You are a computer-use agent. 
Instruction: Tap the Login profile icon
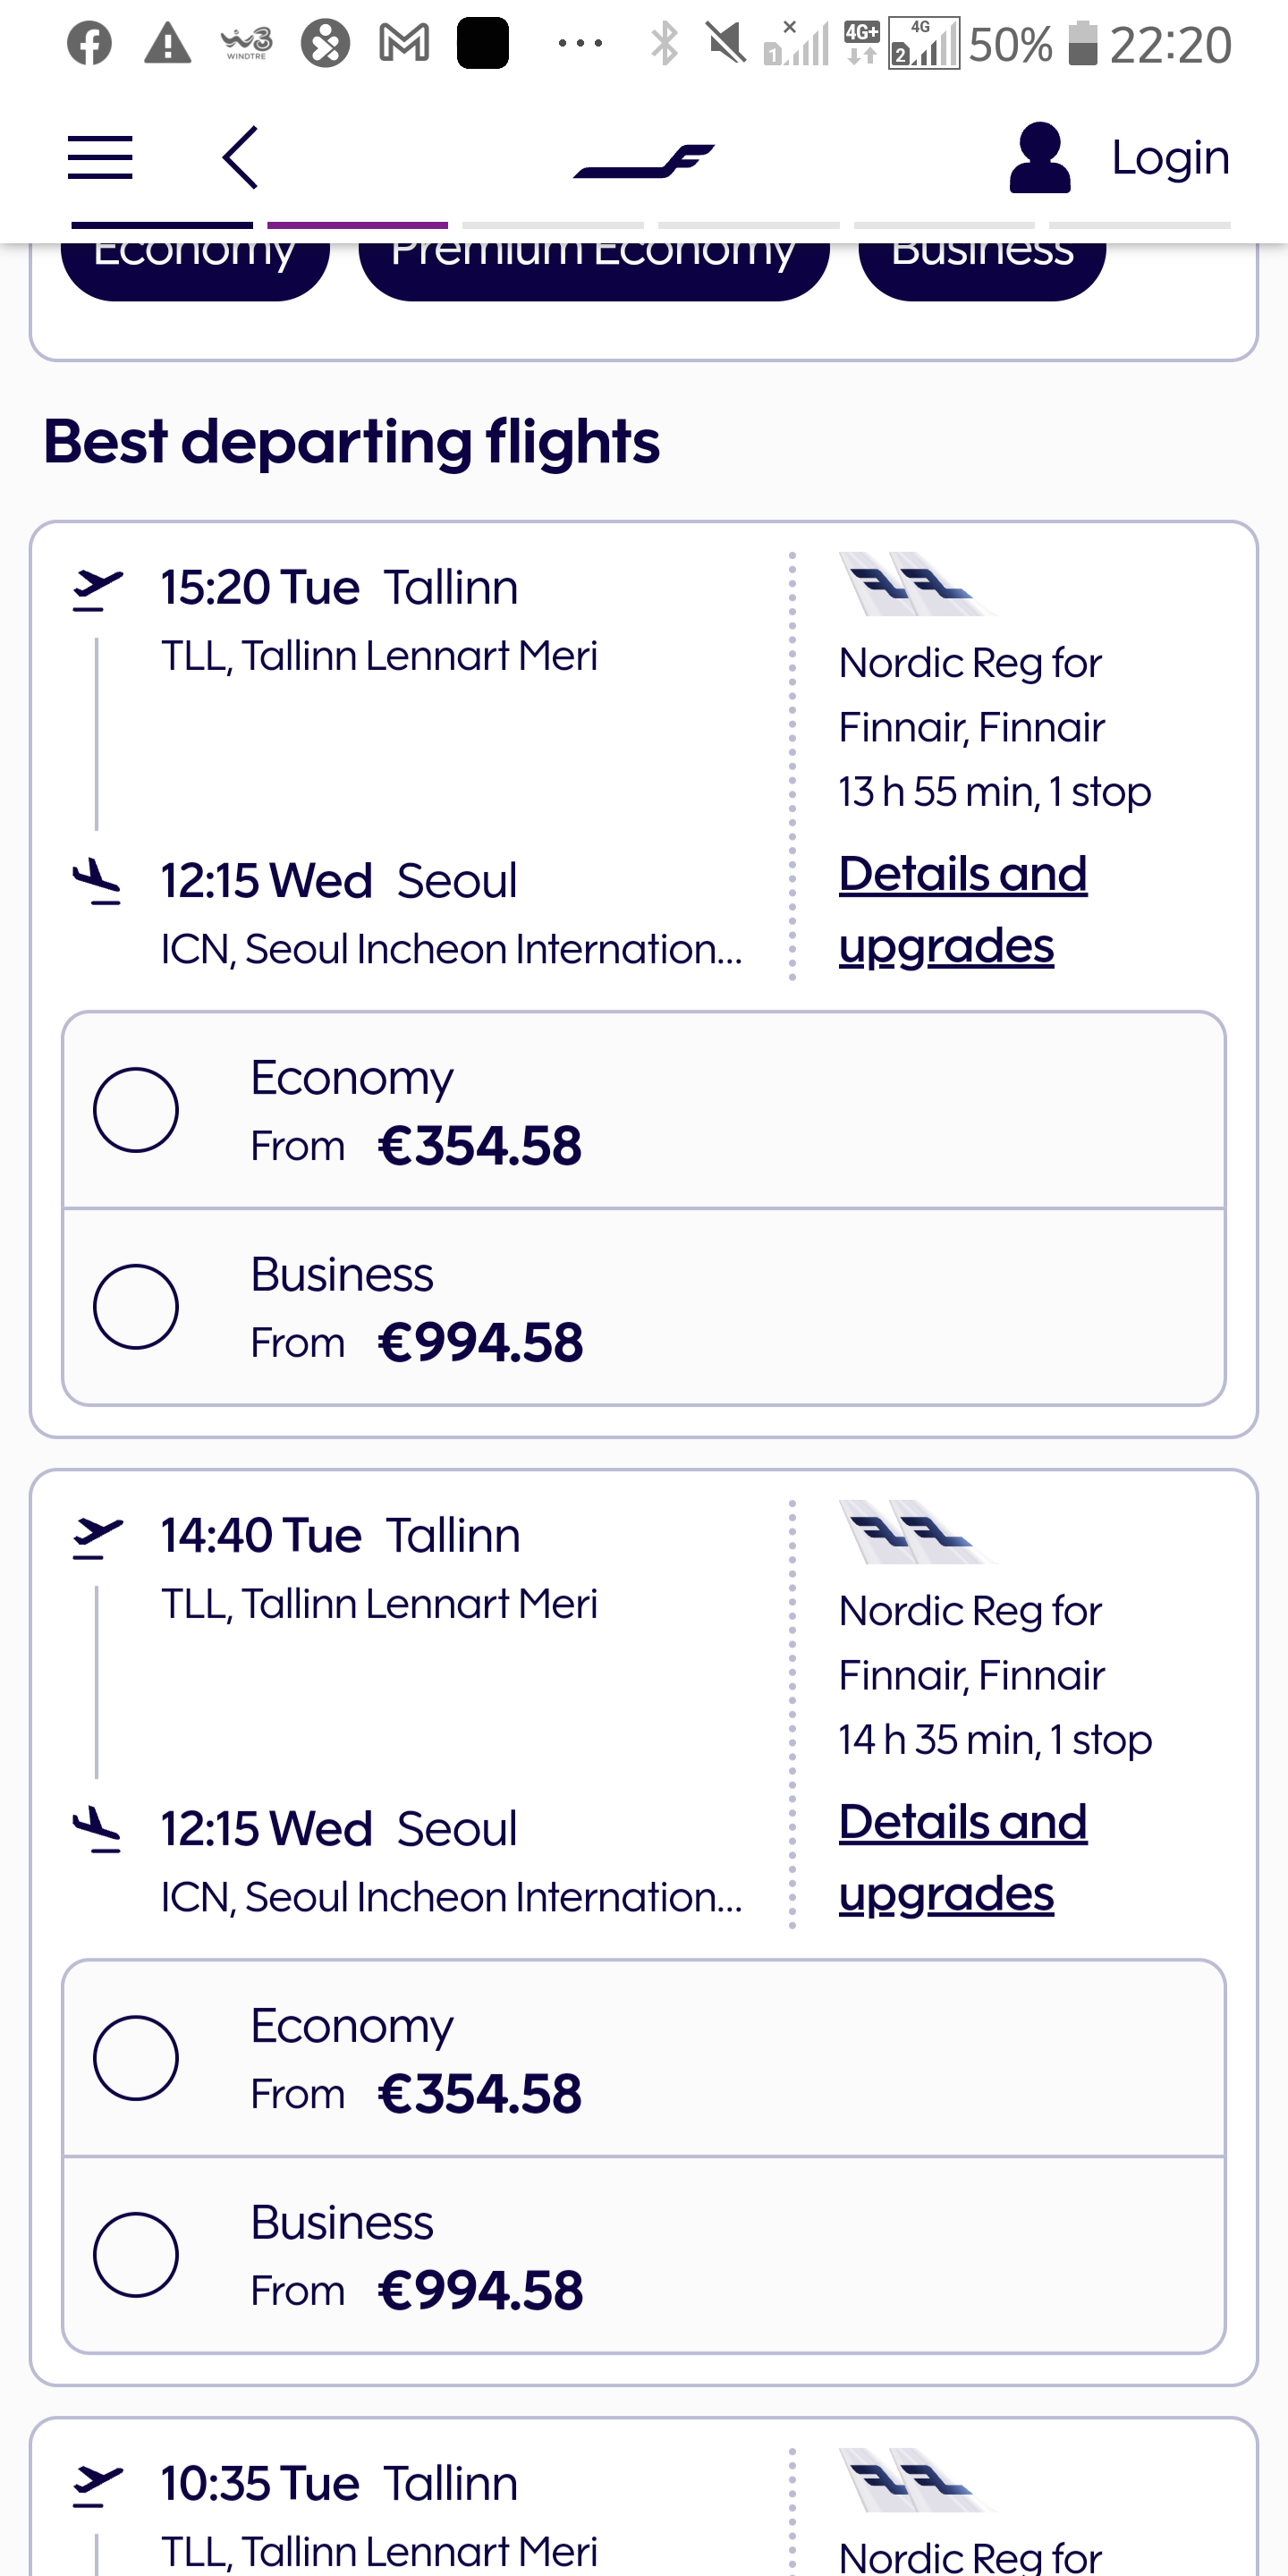pyautogui.click(x=1040, y=157)
